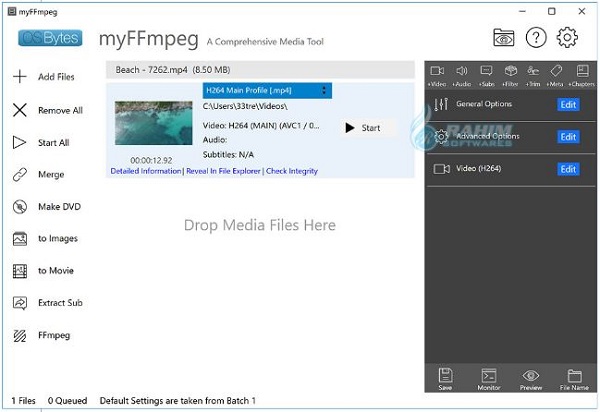This screenshot has height=412, width=600.
Task: Click the 00:00:12.92 duration text
Action: [151, 160]
